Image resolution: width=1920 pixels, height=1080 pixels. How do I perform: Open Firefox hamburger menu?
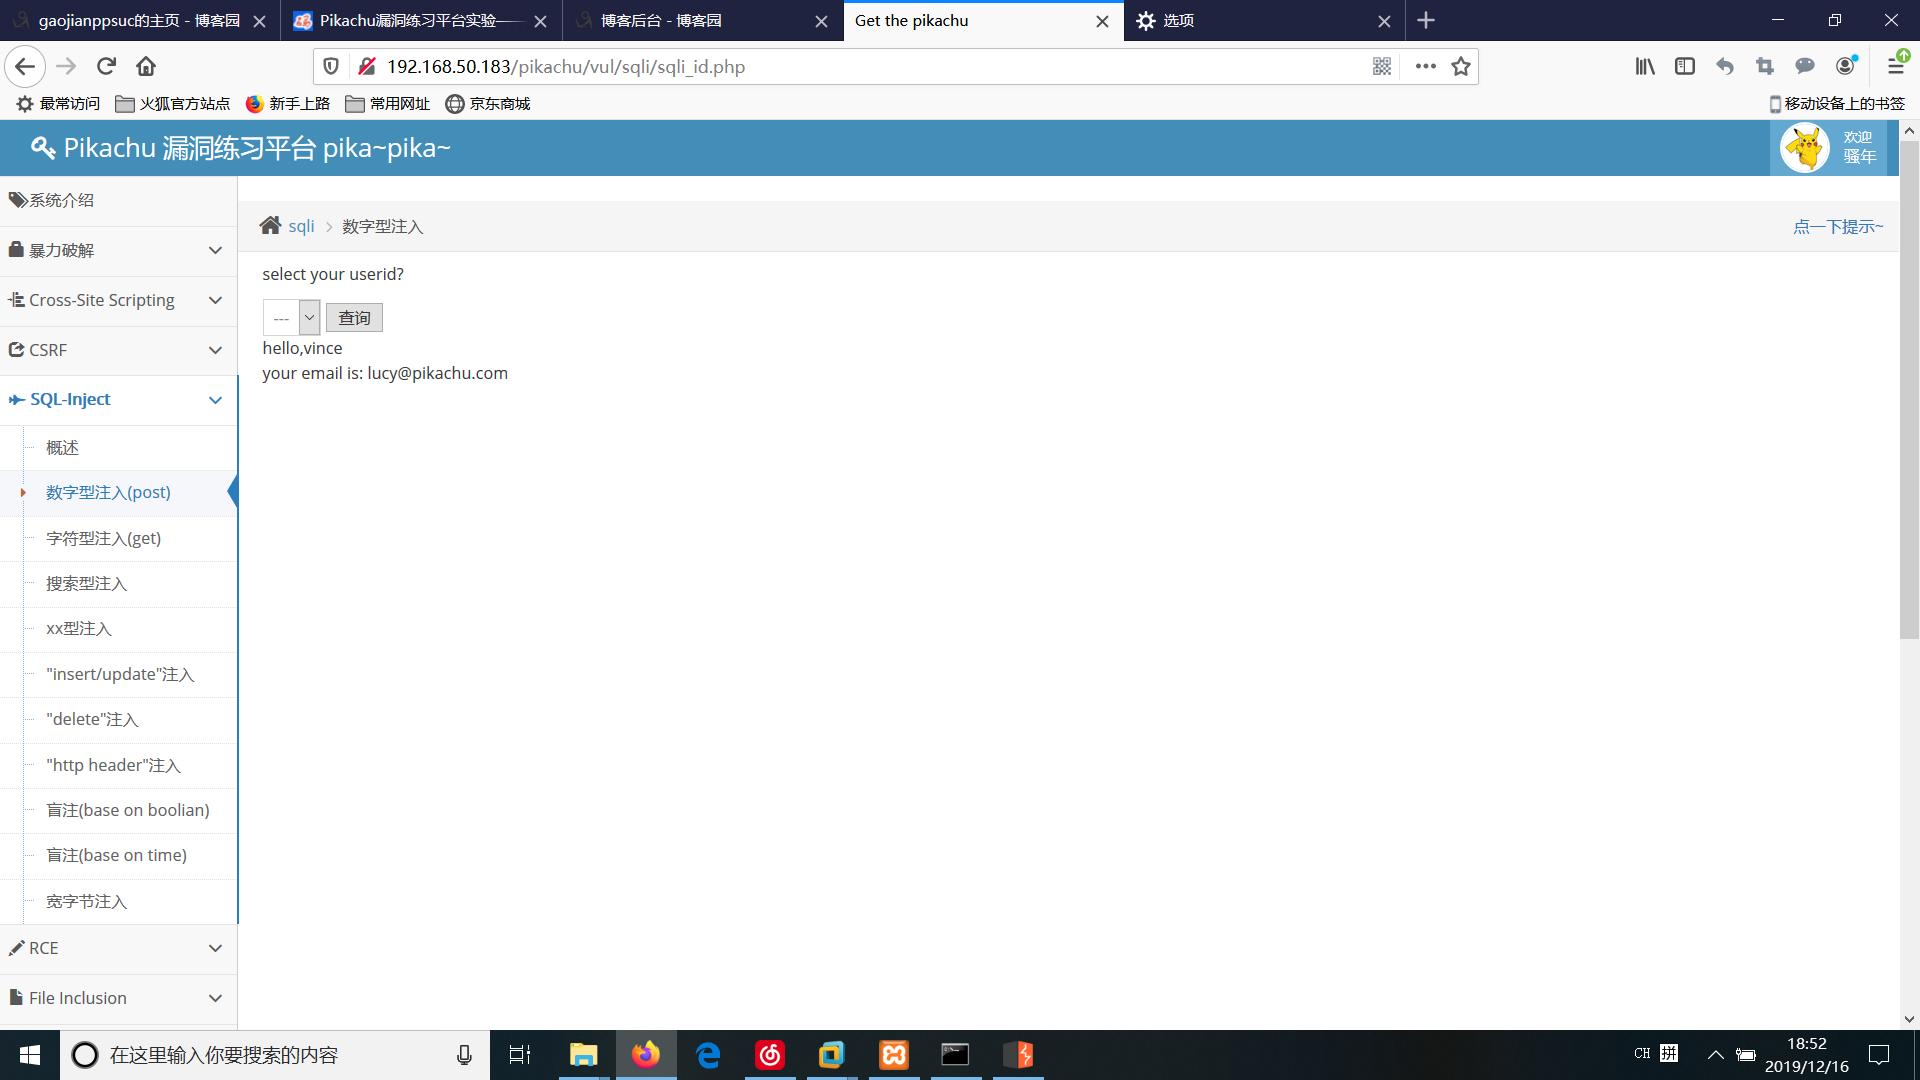pyautogui.click(x=1895, y=67)
